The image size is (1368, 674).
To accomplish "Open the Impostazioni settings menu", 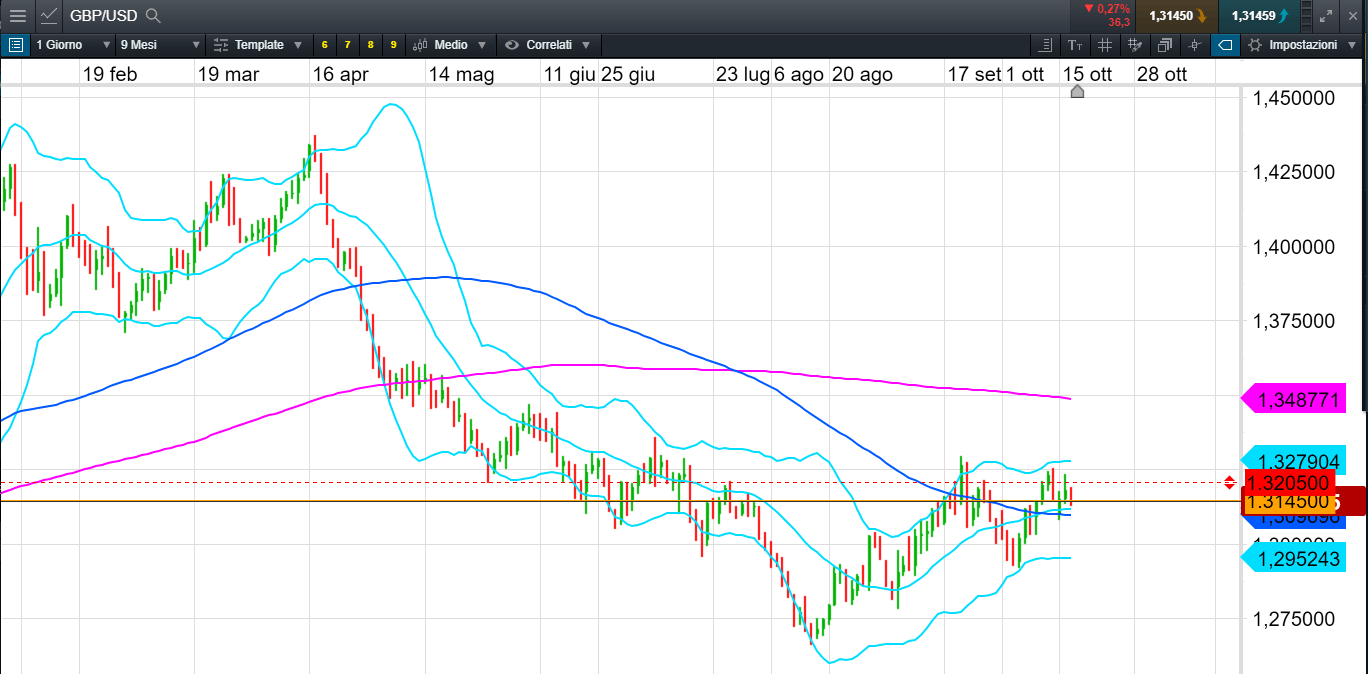I will 1303,45.
